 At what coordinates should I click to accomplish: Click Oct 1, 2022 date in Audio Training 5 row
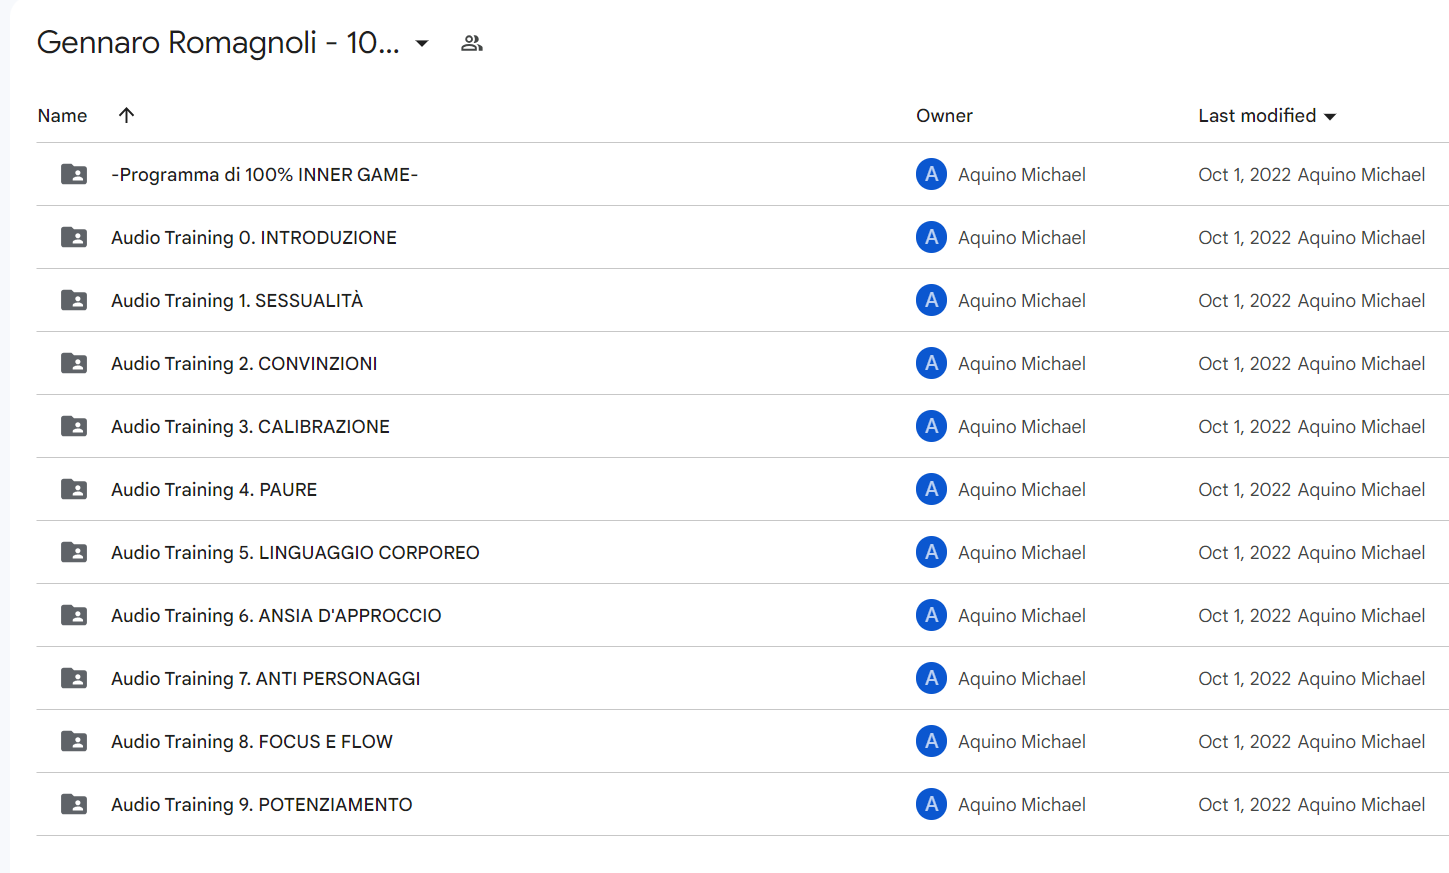pyautogui.click(x=1245, y=553)
